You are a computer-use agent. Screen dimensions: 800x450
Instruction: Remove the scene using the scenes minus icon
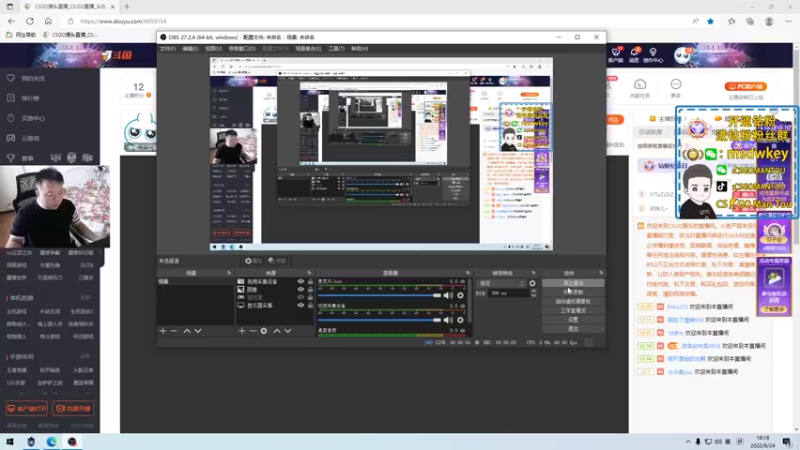(x=174, y=331)
